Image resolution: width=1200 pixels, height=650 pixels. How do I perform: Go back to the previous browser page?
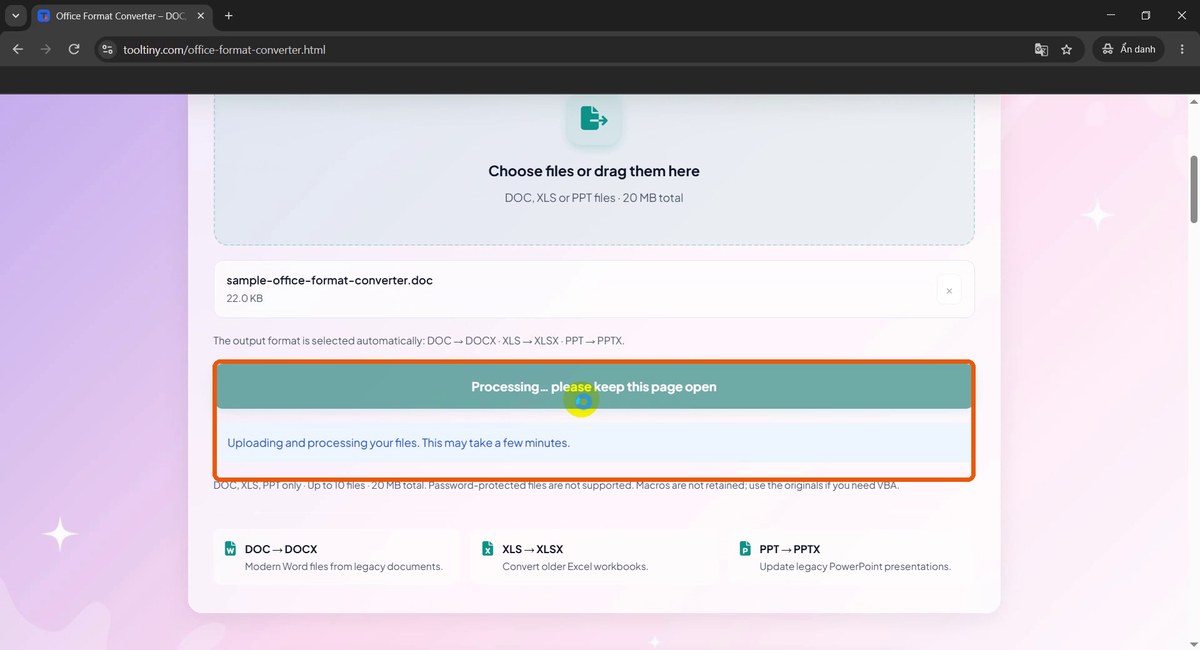[18, 49]
